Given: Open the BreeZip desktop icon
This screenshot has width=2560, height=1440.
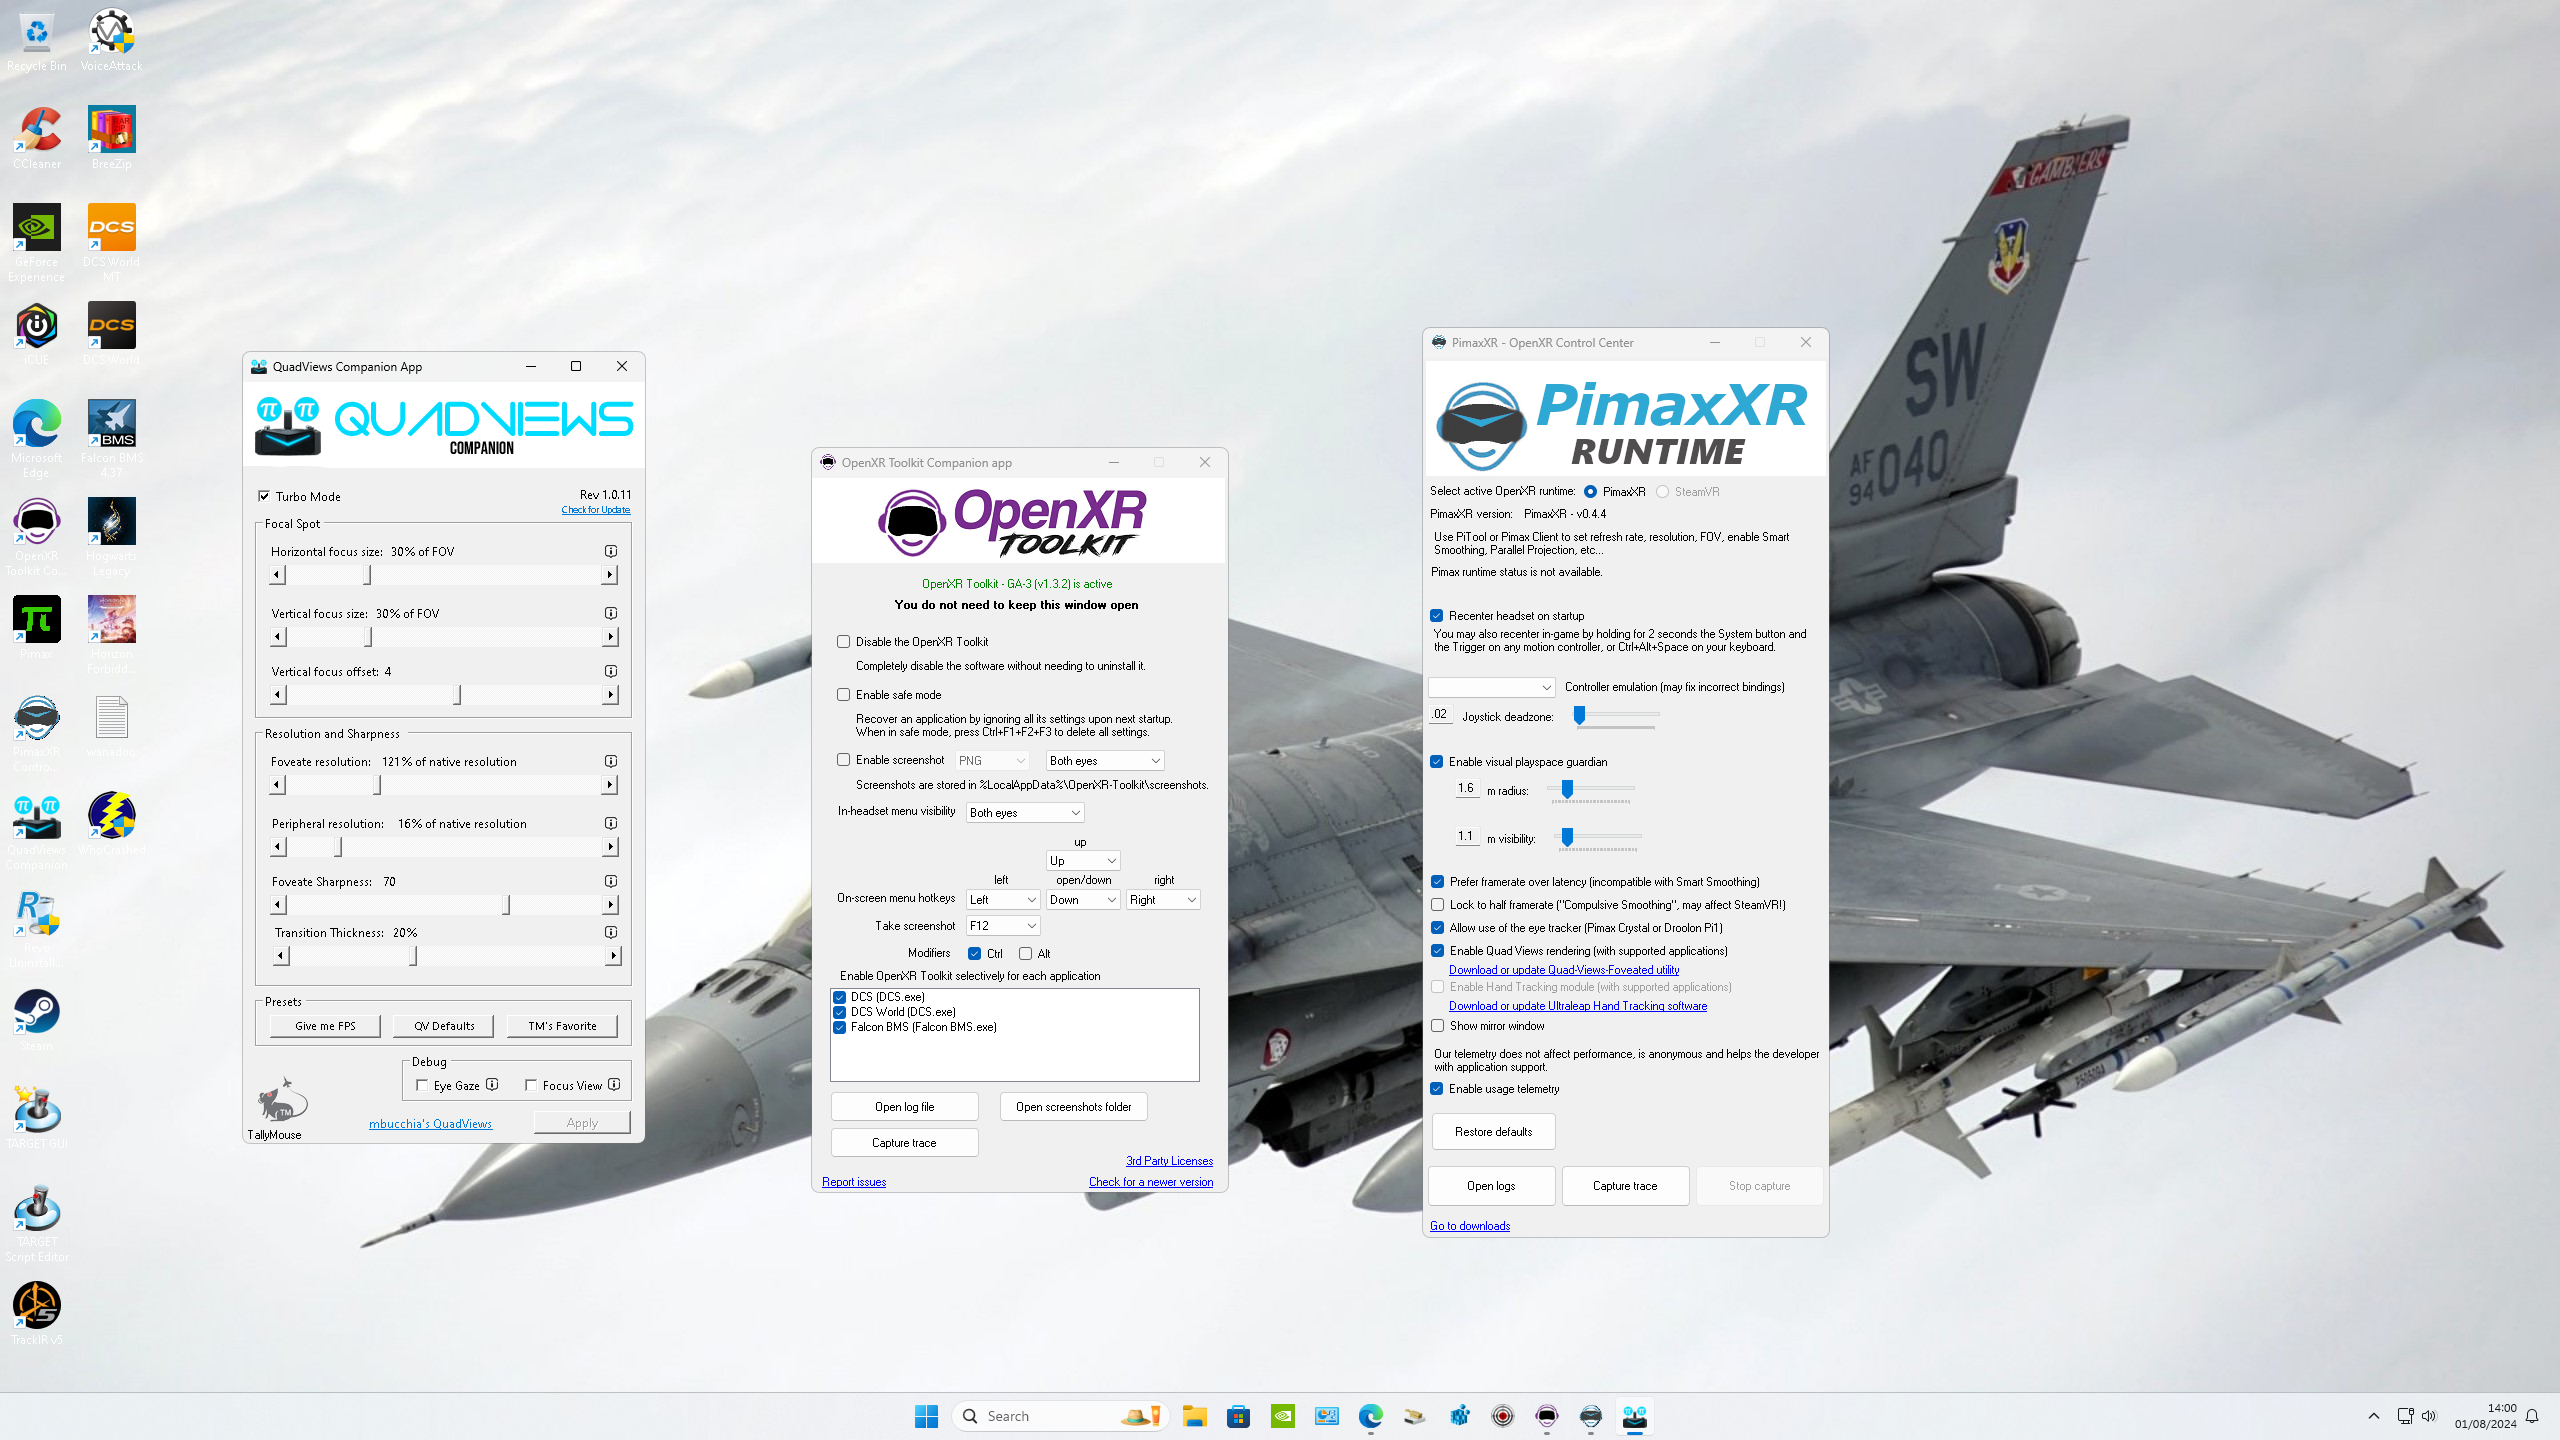Looking at the screenshot, I should coord(111,138).
